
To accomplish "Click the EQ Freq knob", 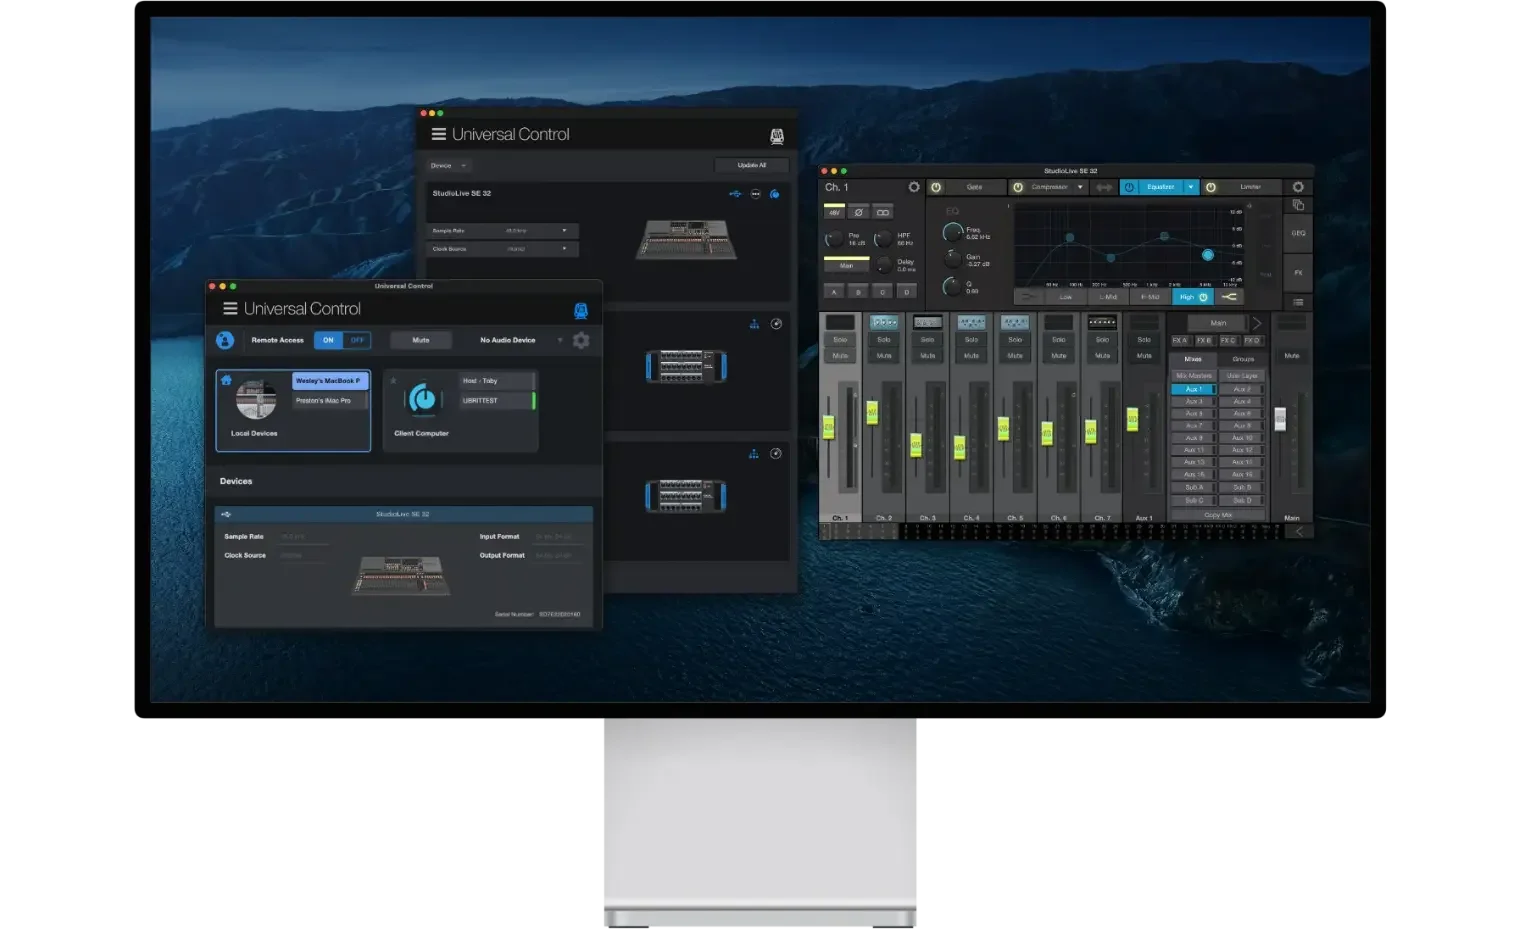I will coord(953,233).
